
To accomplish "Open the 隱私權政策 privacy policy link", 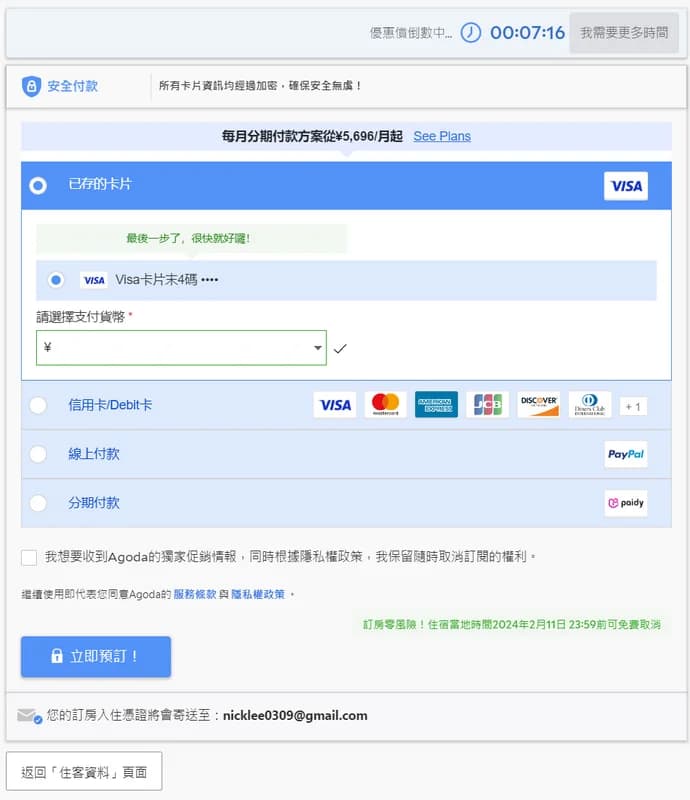I will 258,594.
